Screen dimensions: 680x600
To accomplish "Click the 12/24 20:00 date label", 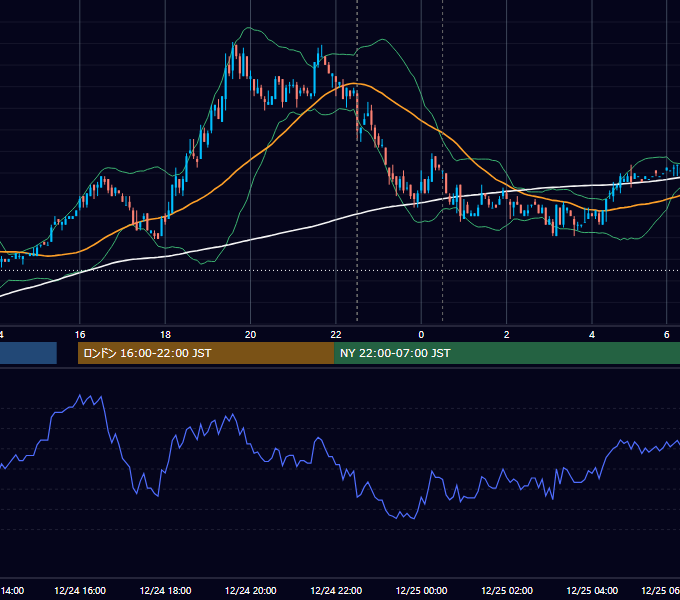I will pyautogui.click(x=251, y=590).
